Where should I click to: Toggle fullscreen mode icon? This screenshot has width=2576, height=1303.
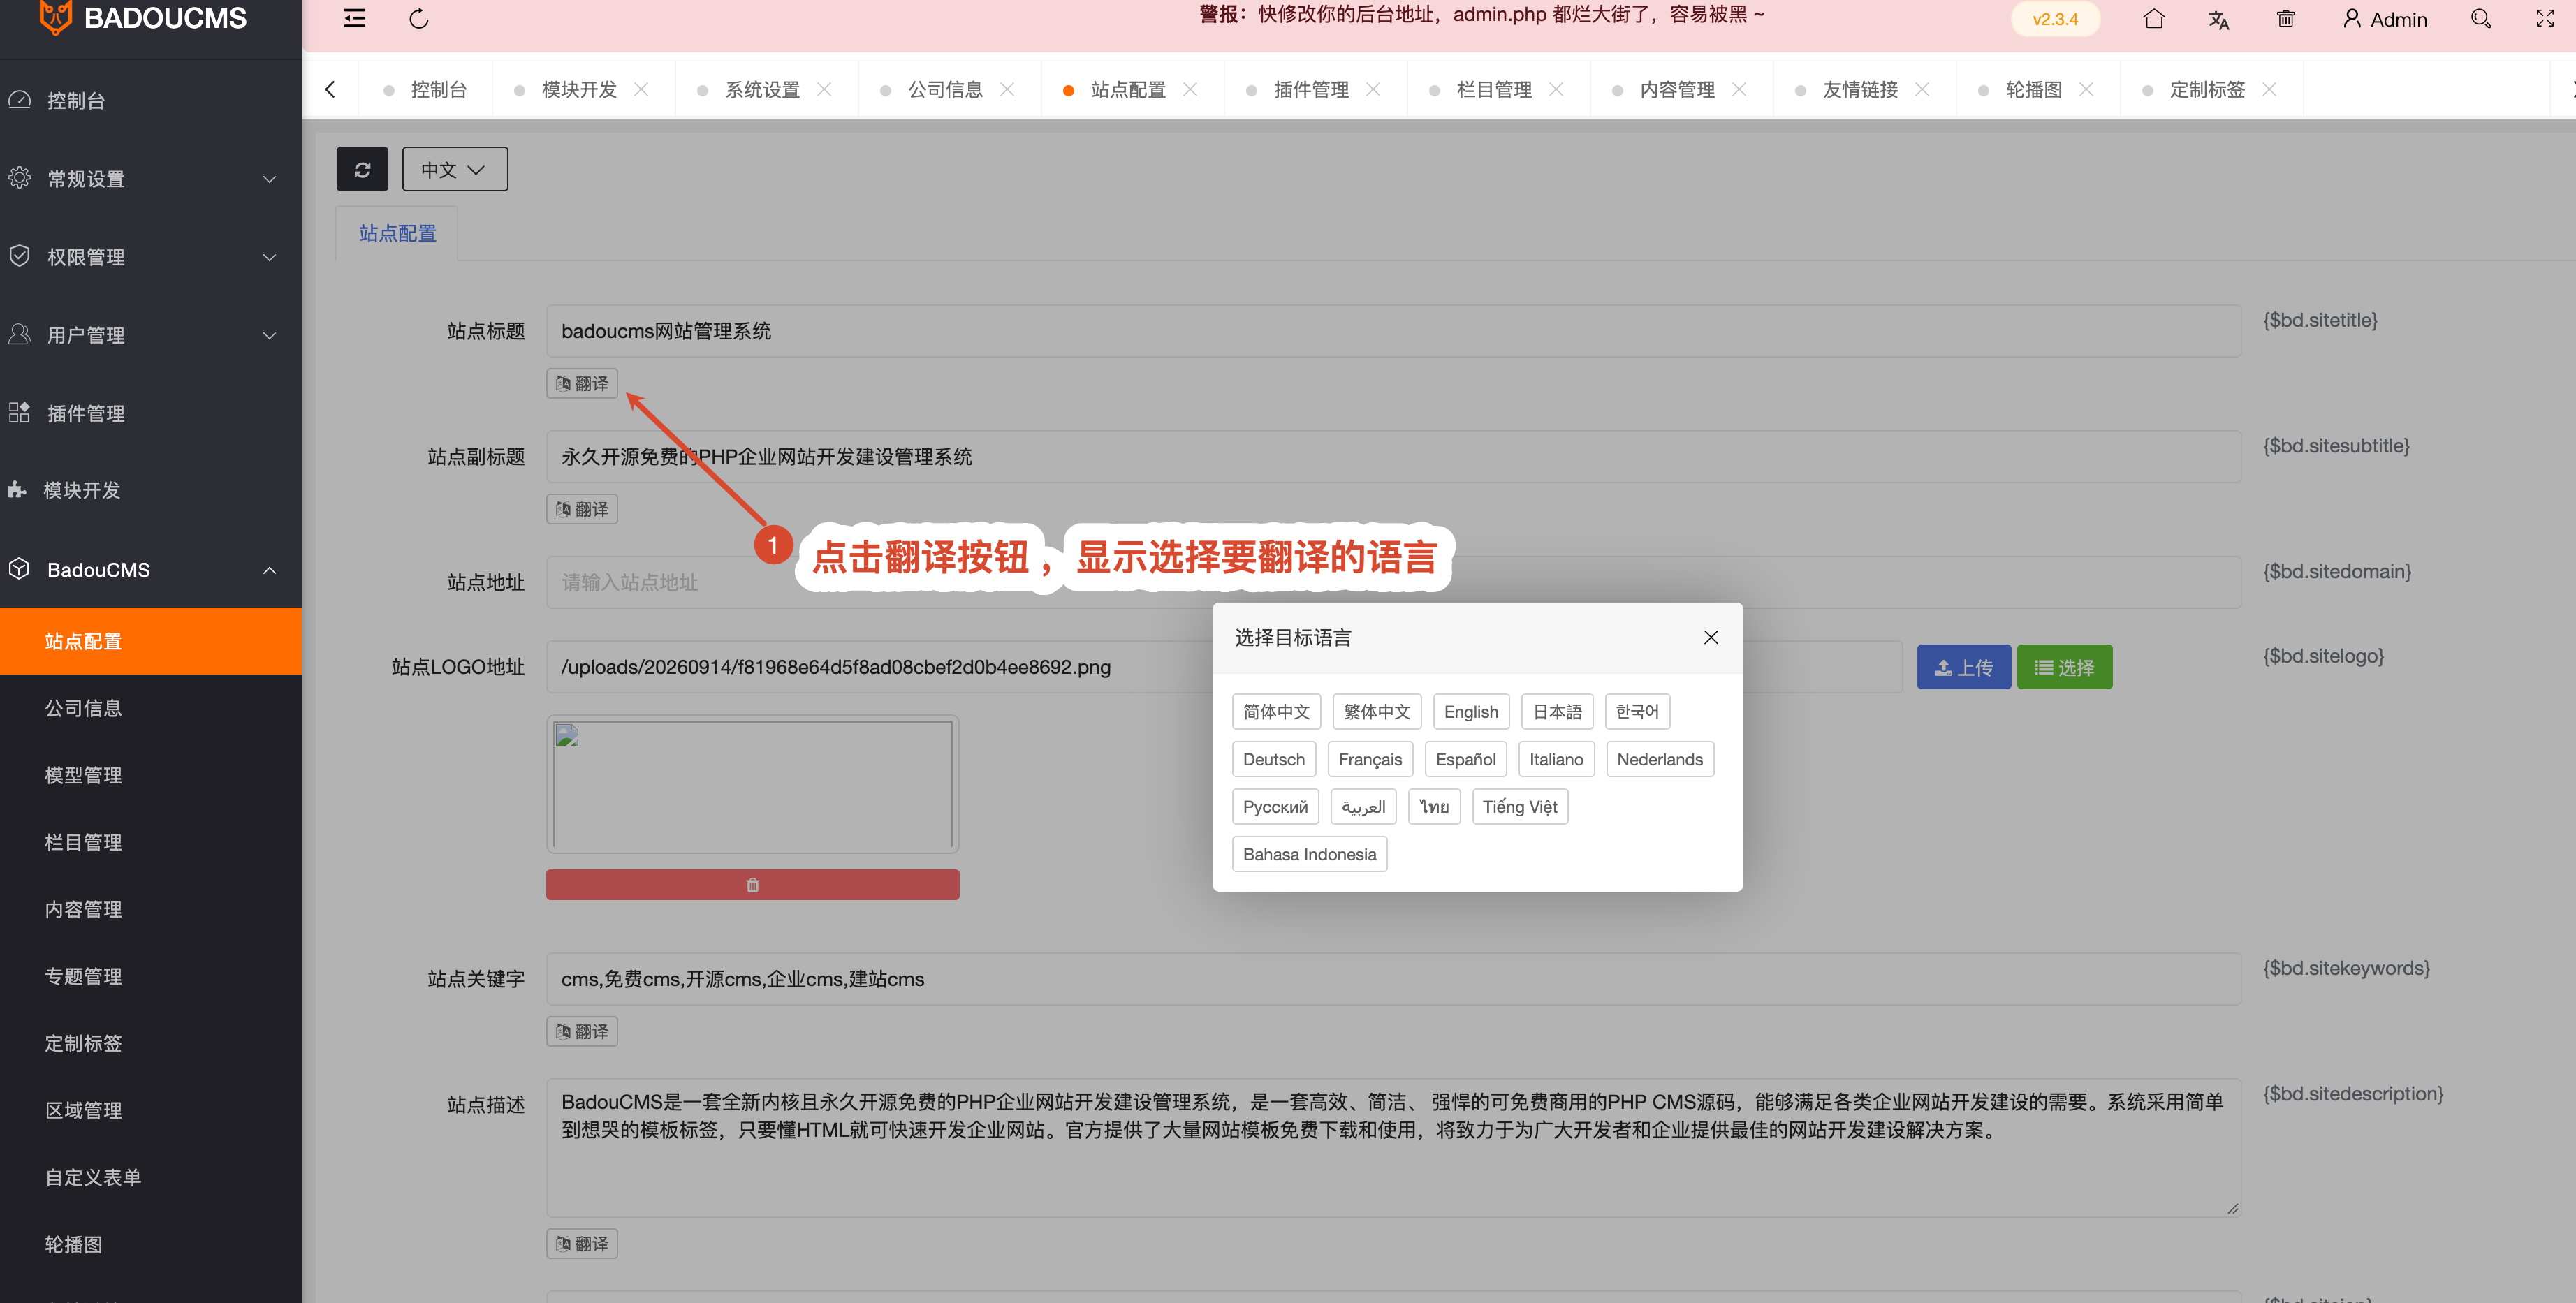click(2545, 19)
